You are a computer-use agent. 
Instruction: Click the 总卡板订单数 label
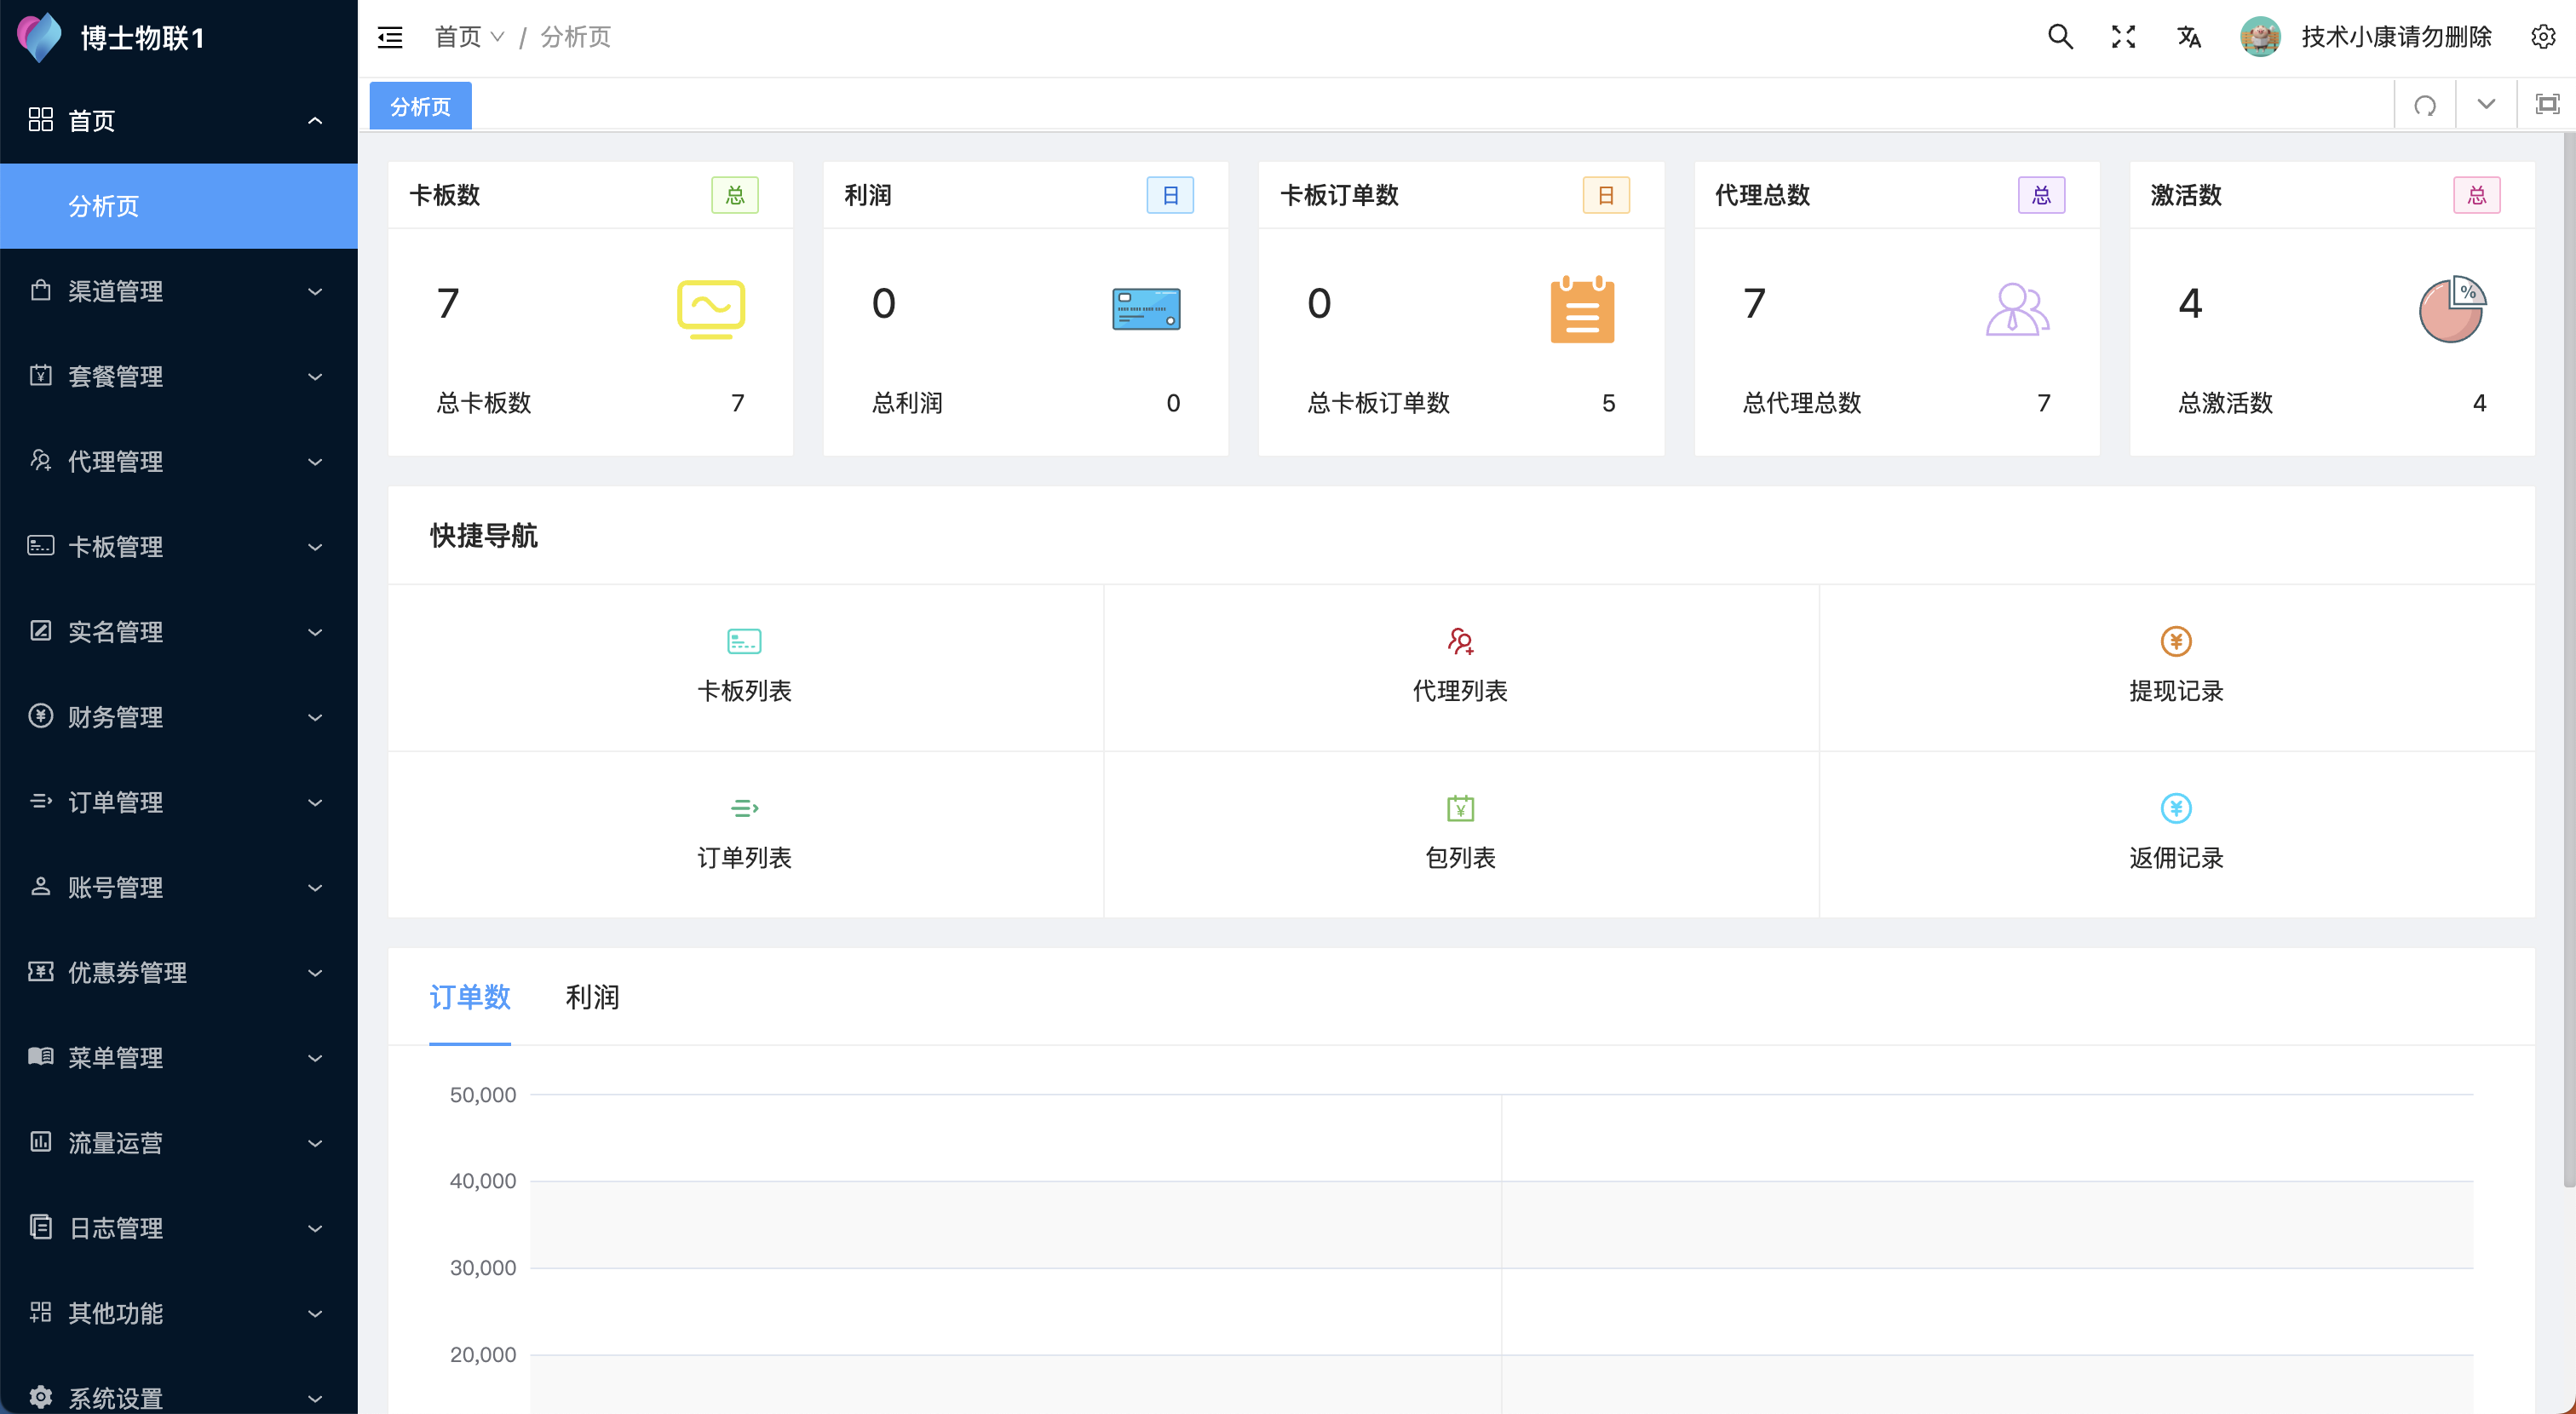pos(1378,403)
